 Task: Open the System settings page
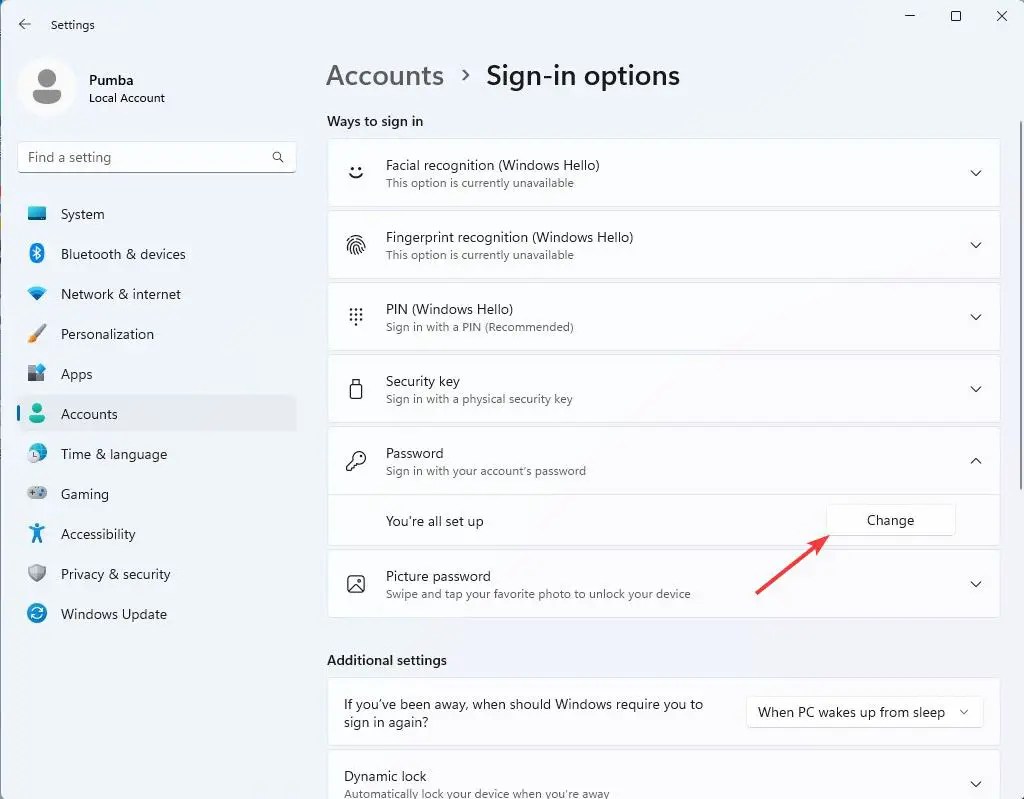(82, 214)
